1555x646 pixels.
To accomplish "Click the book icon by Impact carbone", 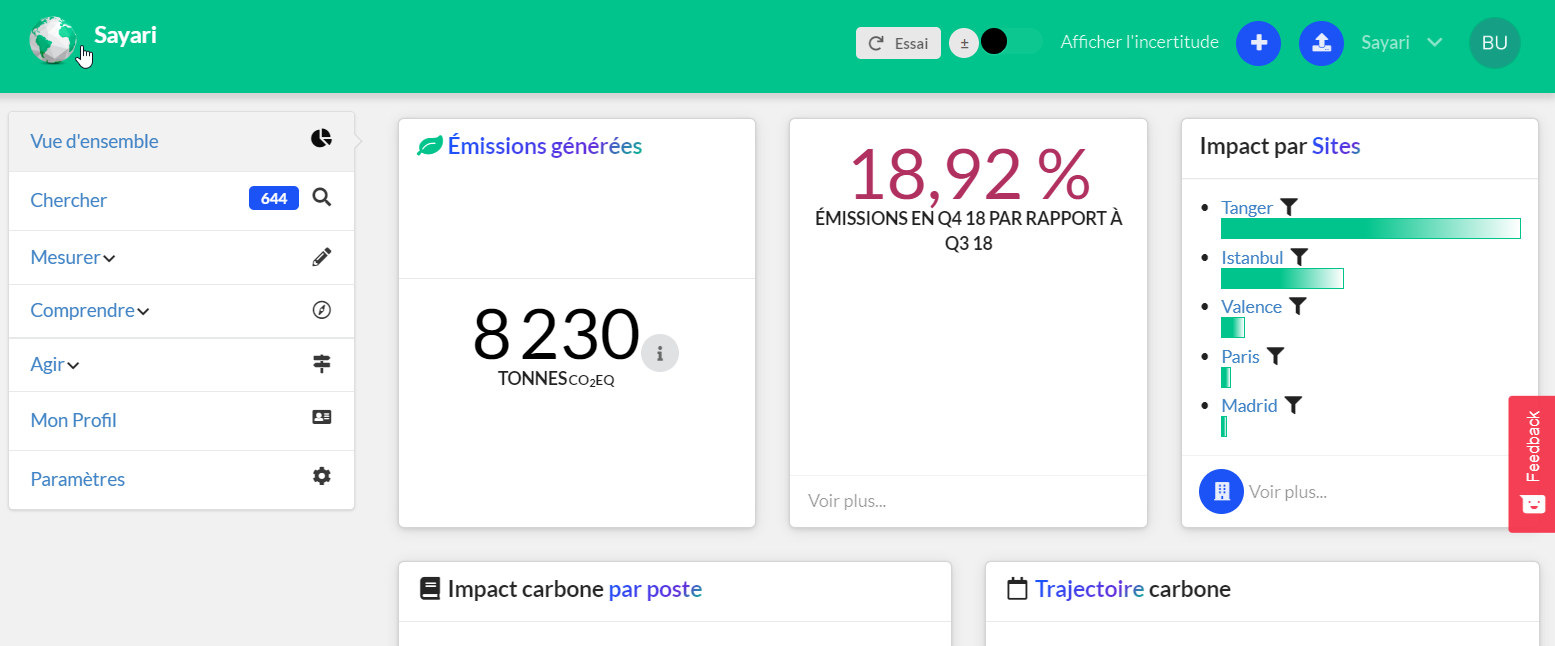I will coord(430,589).
